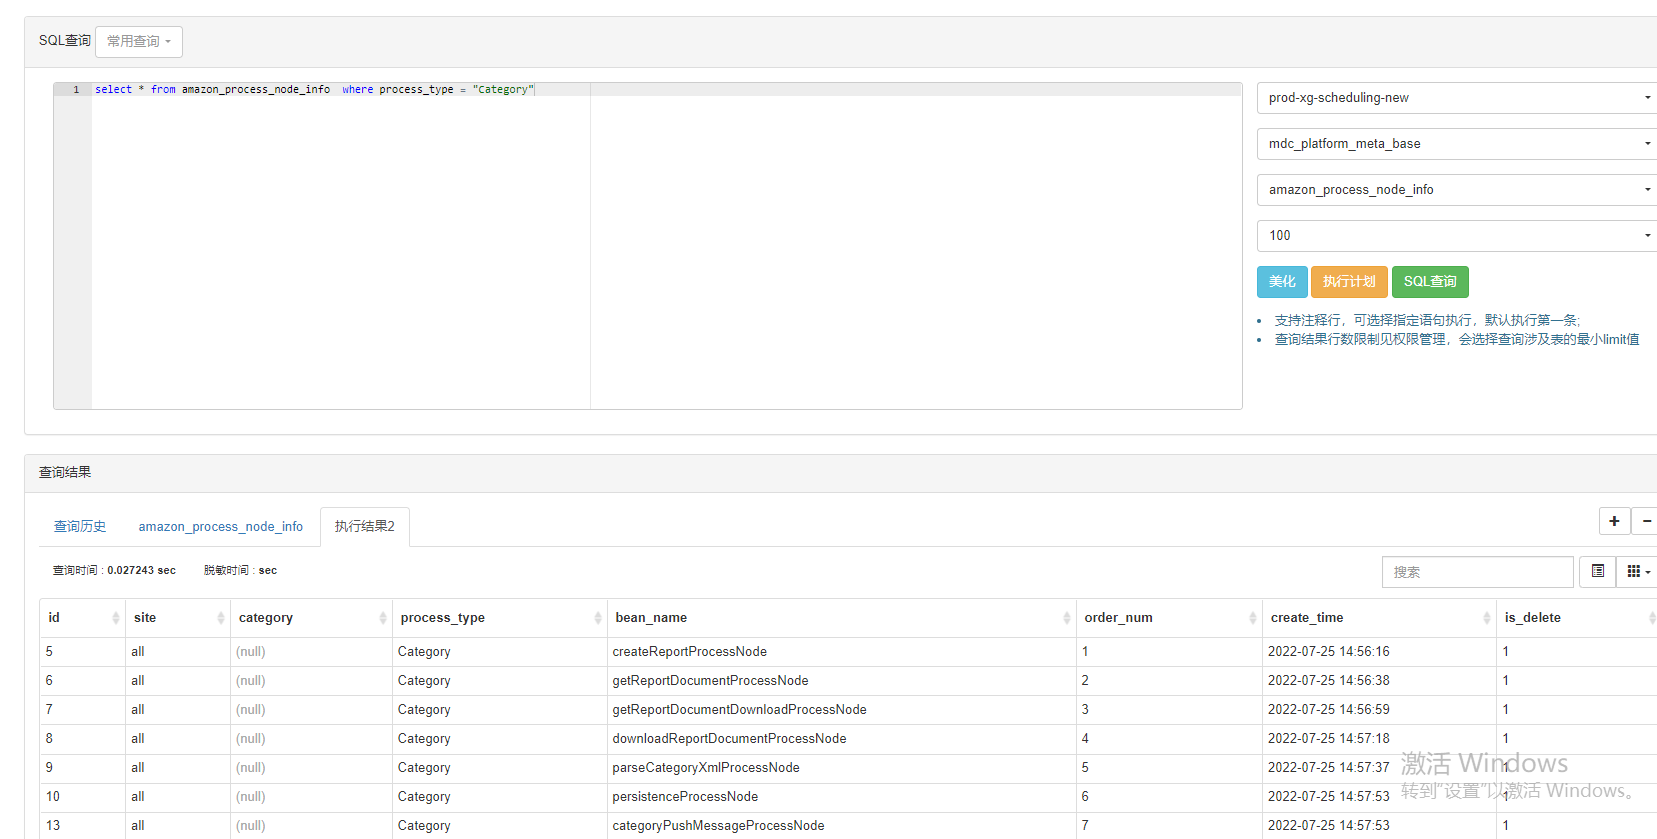Sort by process_type column arrows

[x=598, y=618]
